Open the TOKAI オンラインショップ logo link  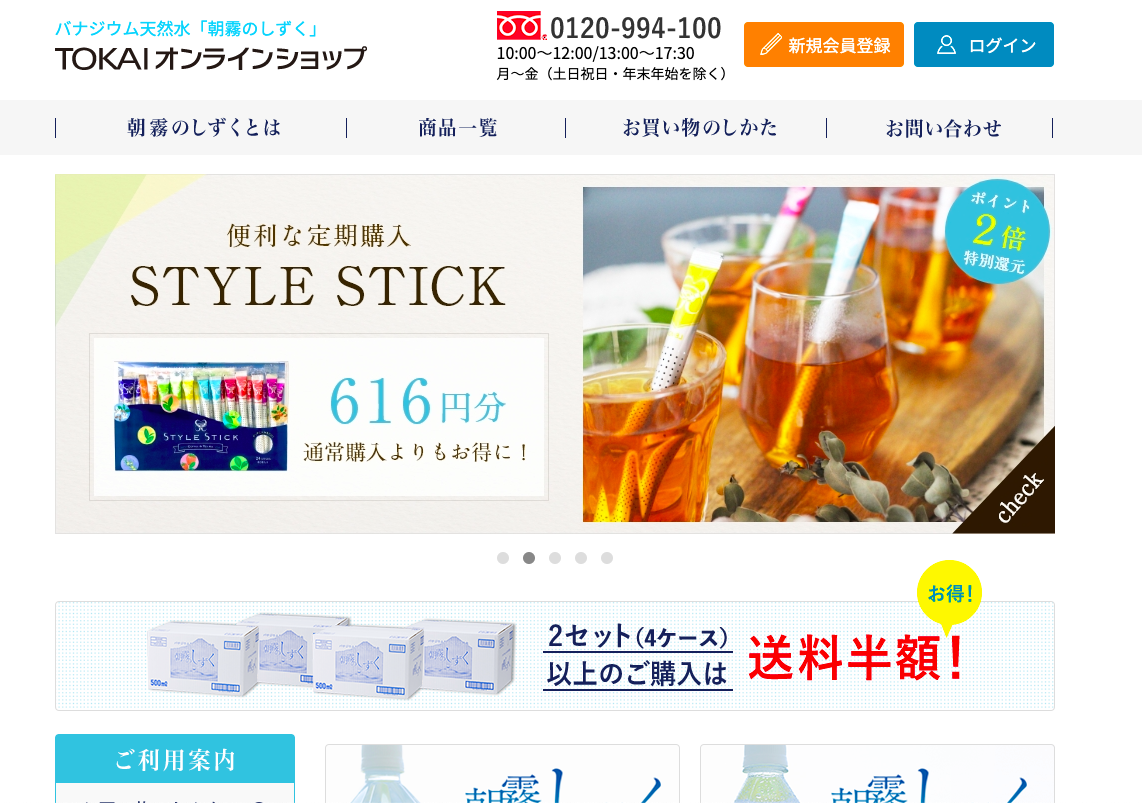[210, 58]
